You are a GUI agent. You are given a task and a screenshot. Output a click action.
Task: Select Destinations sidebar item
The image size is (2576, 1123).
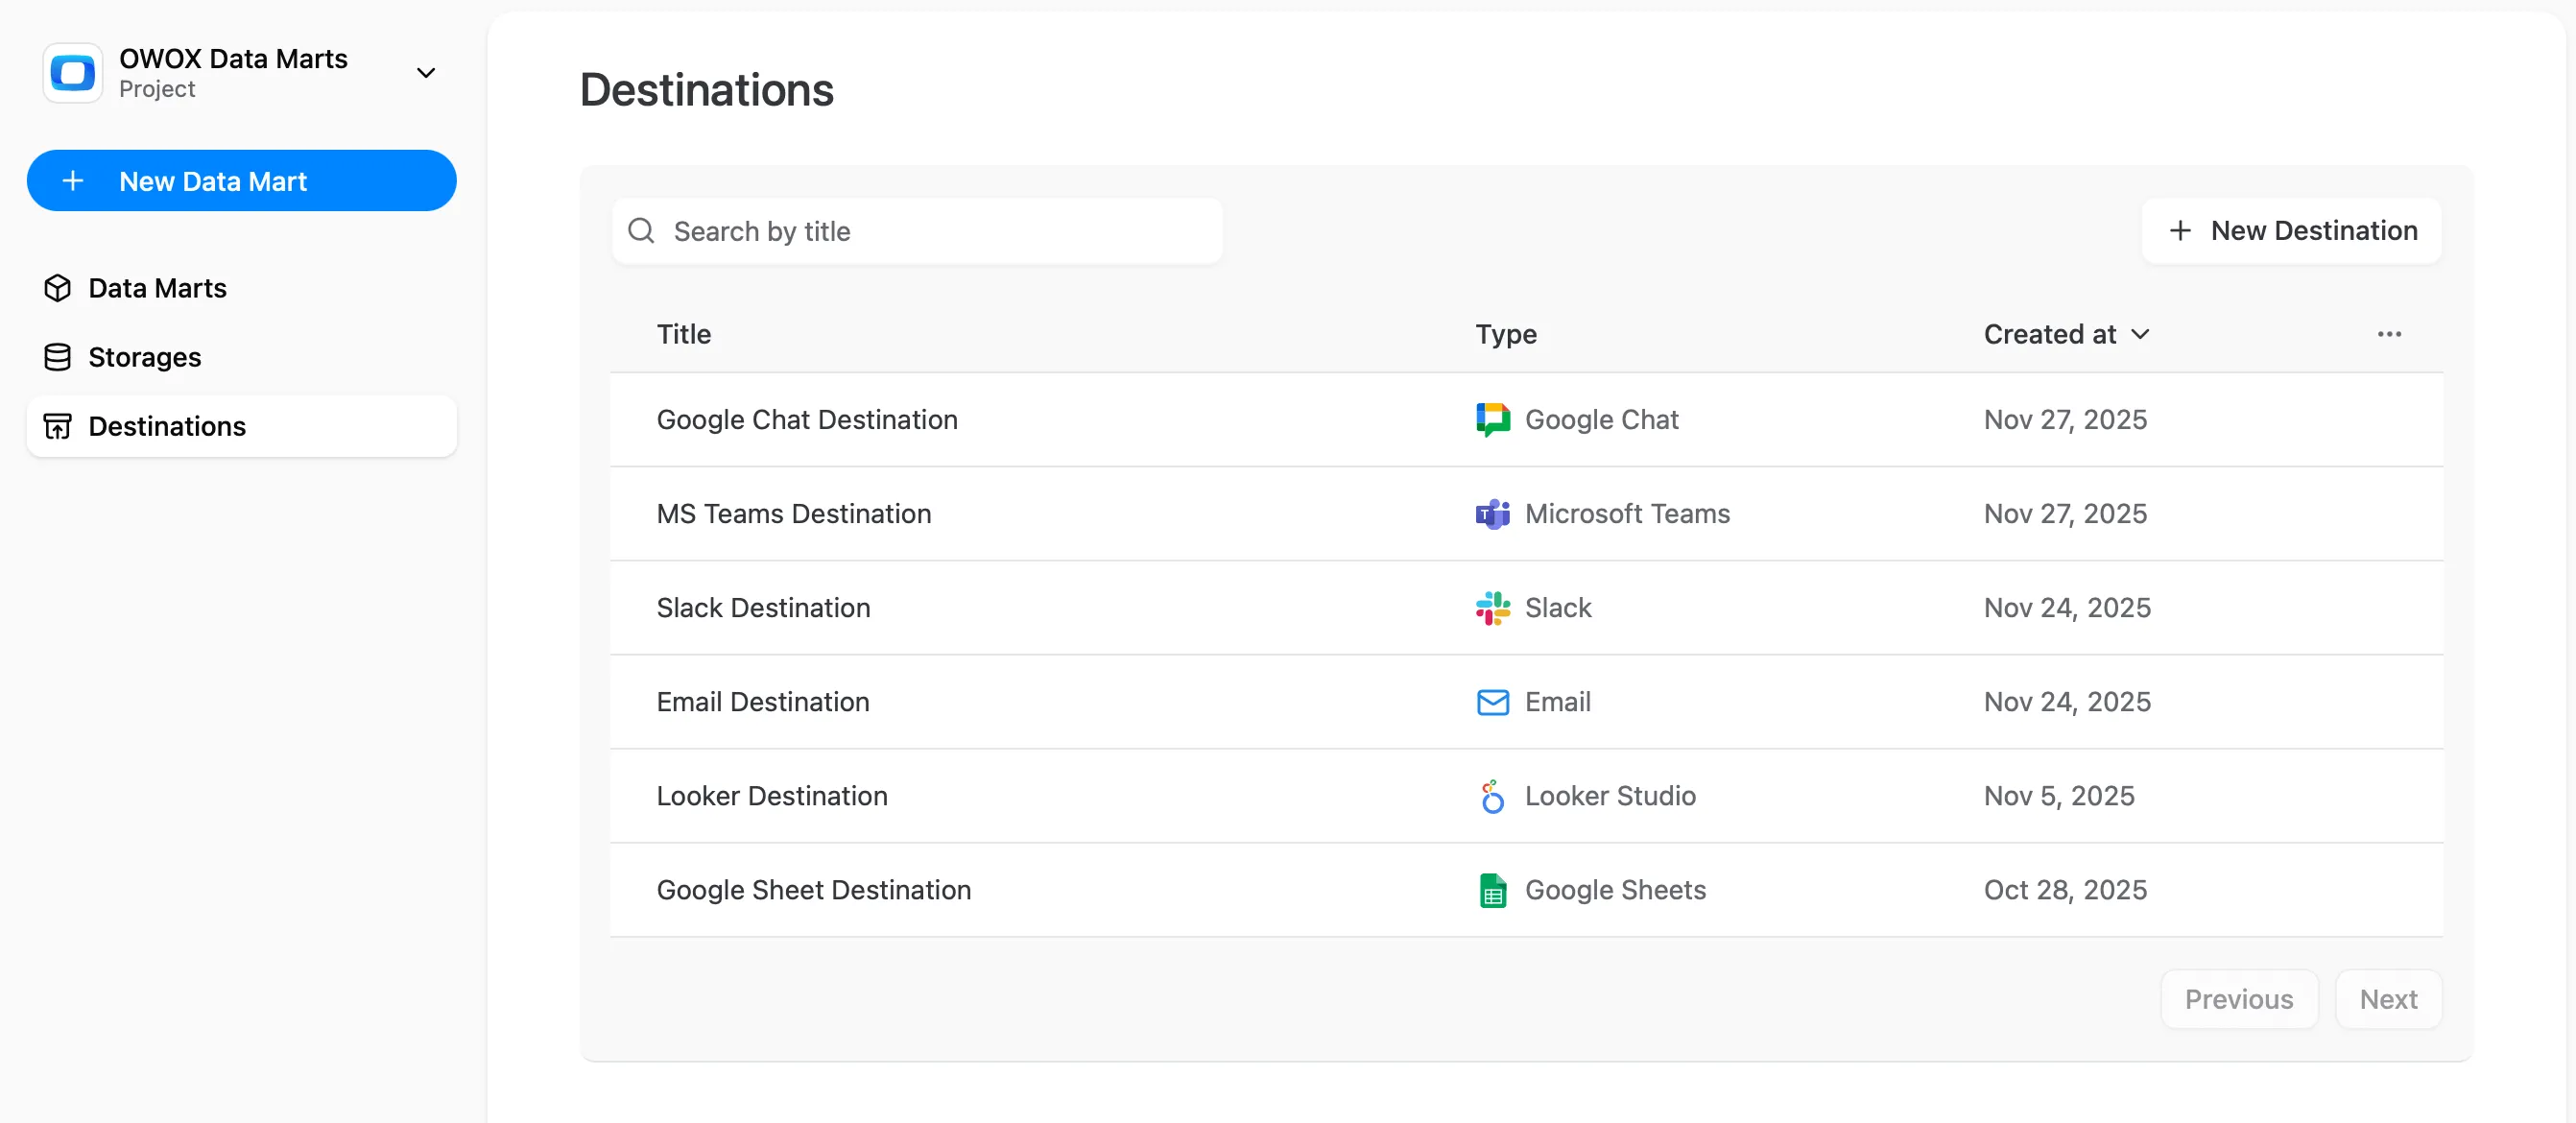[x=166, y=426]
